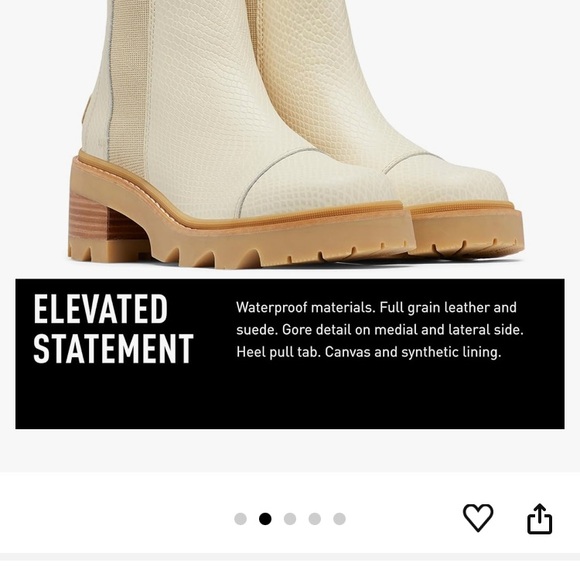Jump to the third carousel dot
The width and height of the screenshot is (580, 580).
[290, 519]
